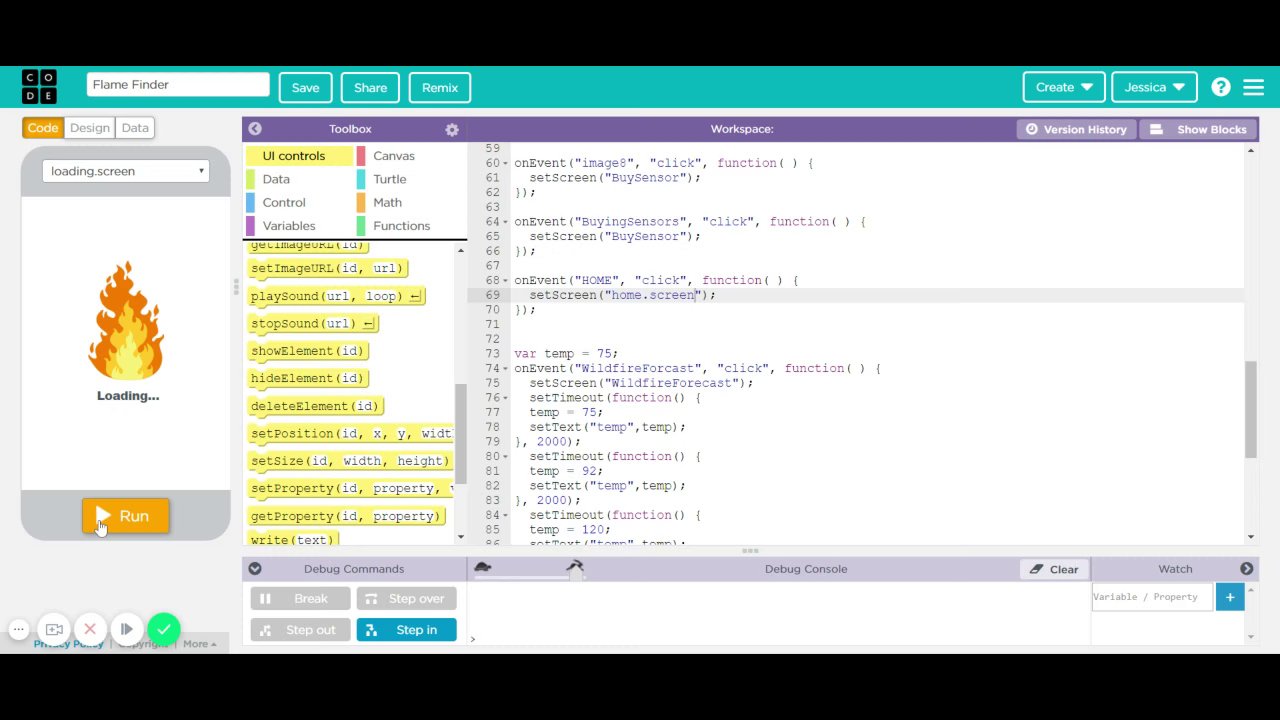1280x720 pixels.
Task: Select the Control toolbox category
Action: (299, 202)
